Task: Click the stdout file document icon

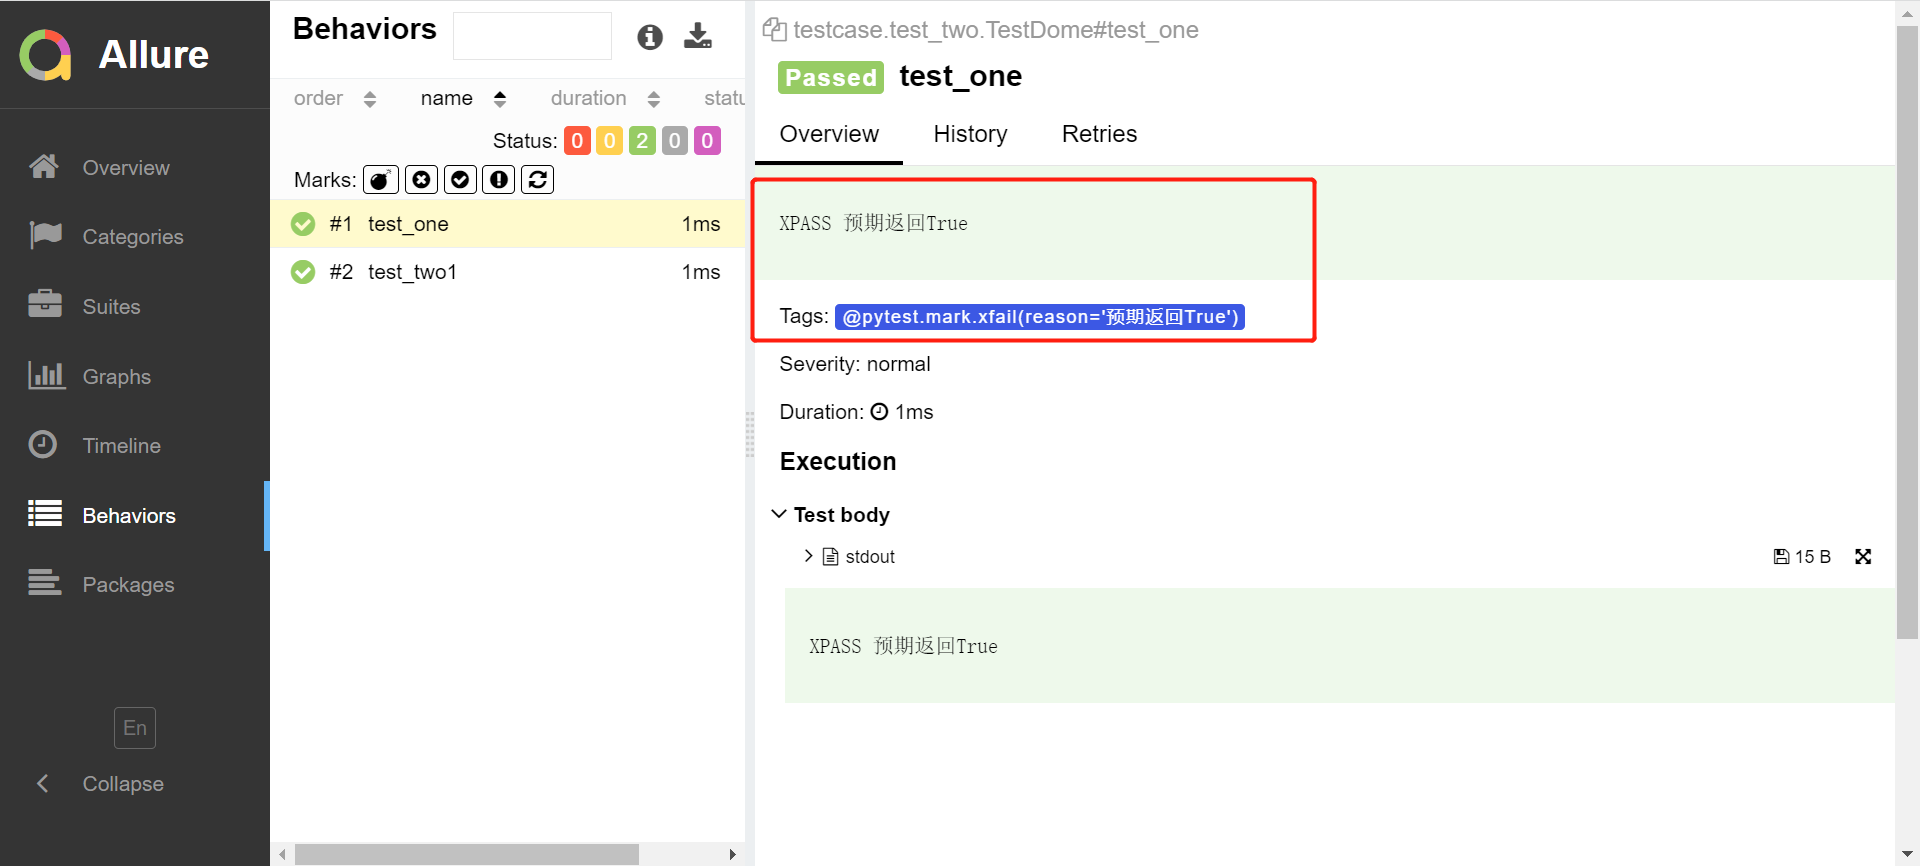Action: [x=830, y=556]
